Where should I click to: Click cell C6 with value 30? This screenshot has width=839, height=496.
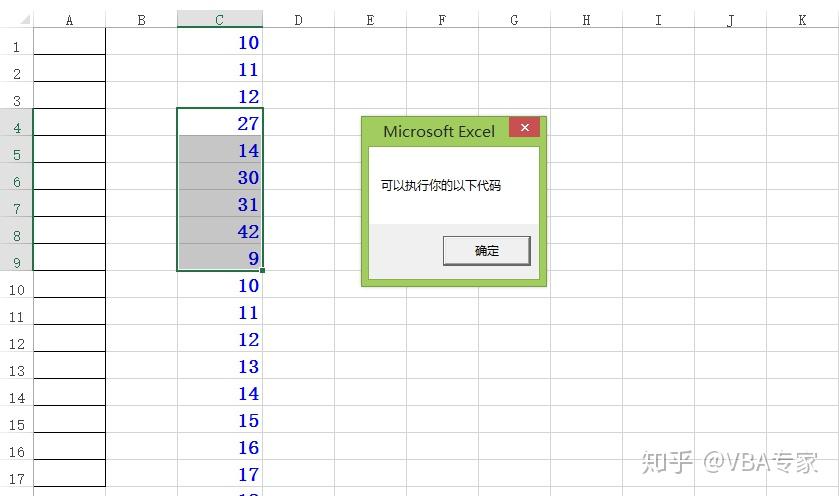[x=219, y=177]
